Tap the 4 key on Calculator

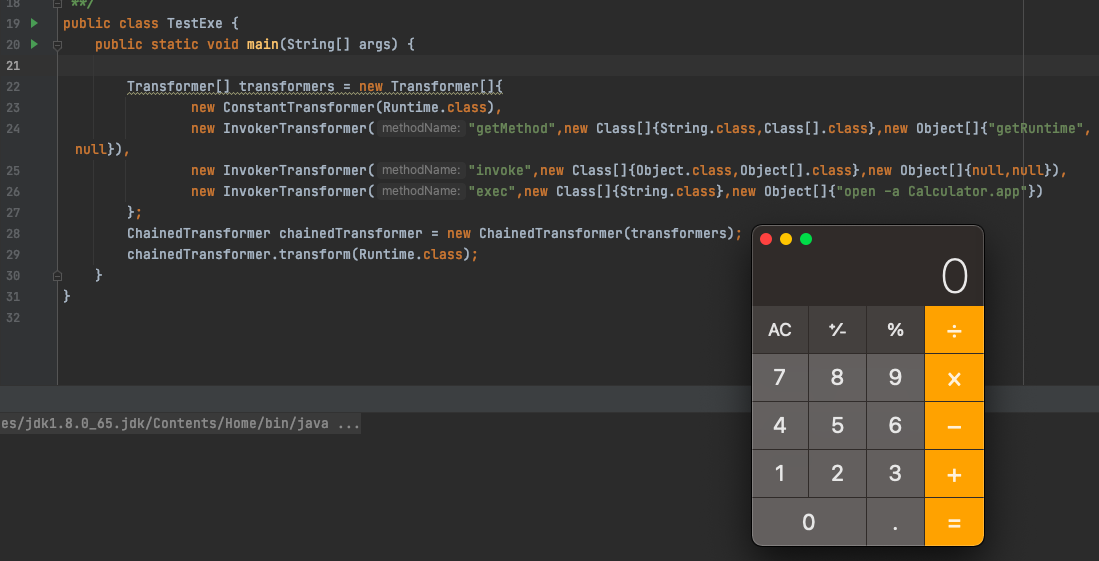pyautogui.click(x=779, y=426)
